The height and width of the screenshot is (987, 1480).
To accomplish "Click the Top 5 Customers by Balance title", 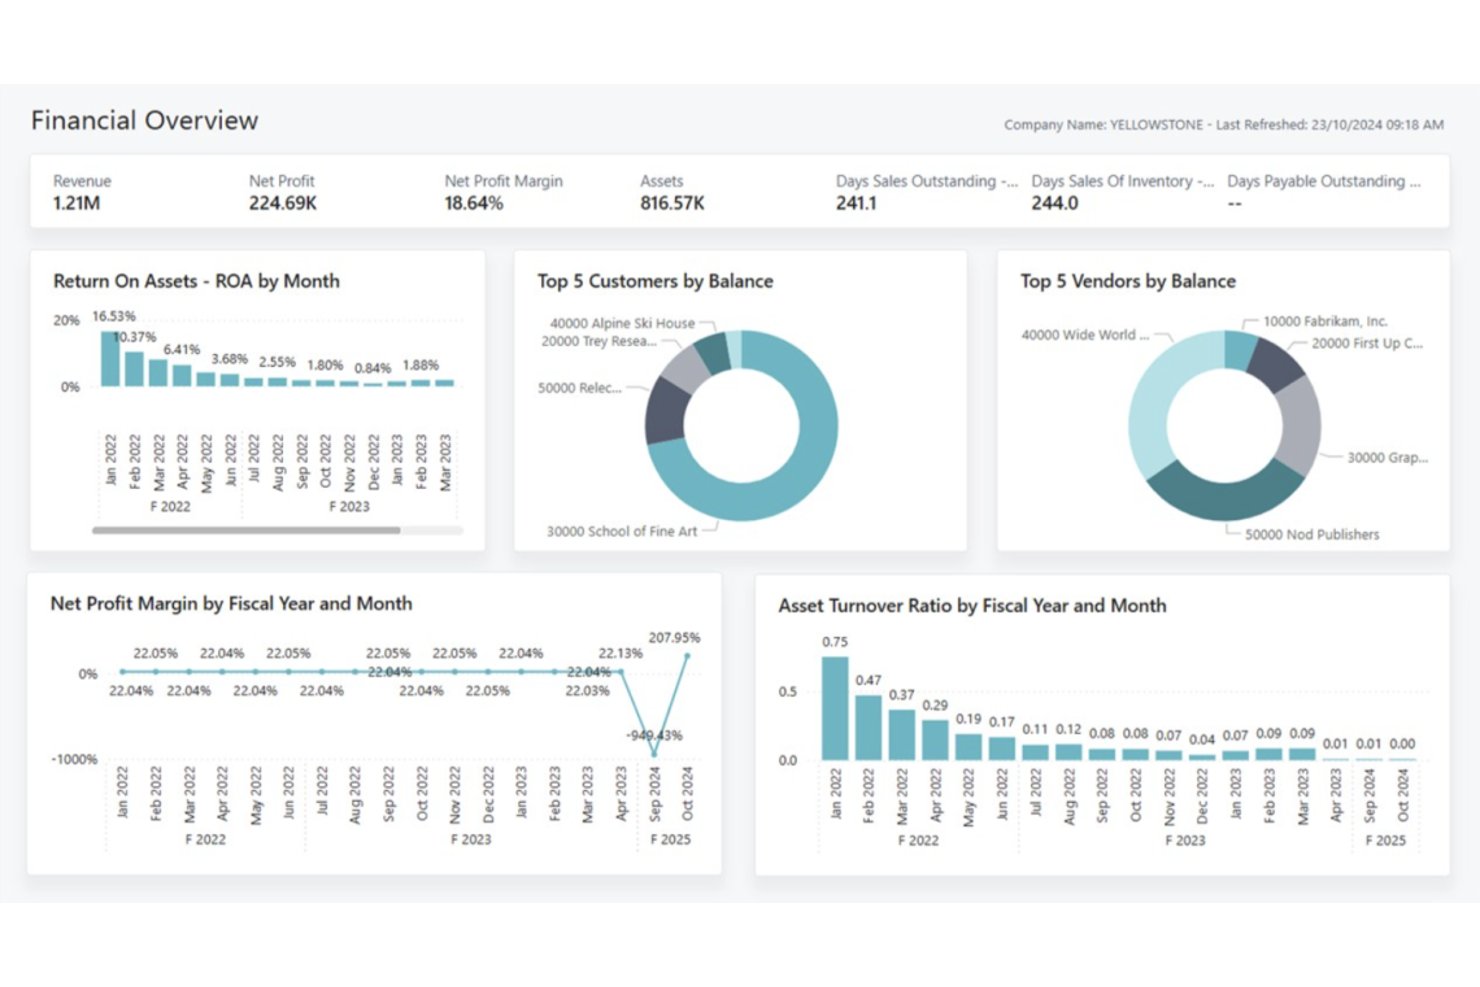I will point(655,281).
